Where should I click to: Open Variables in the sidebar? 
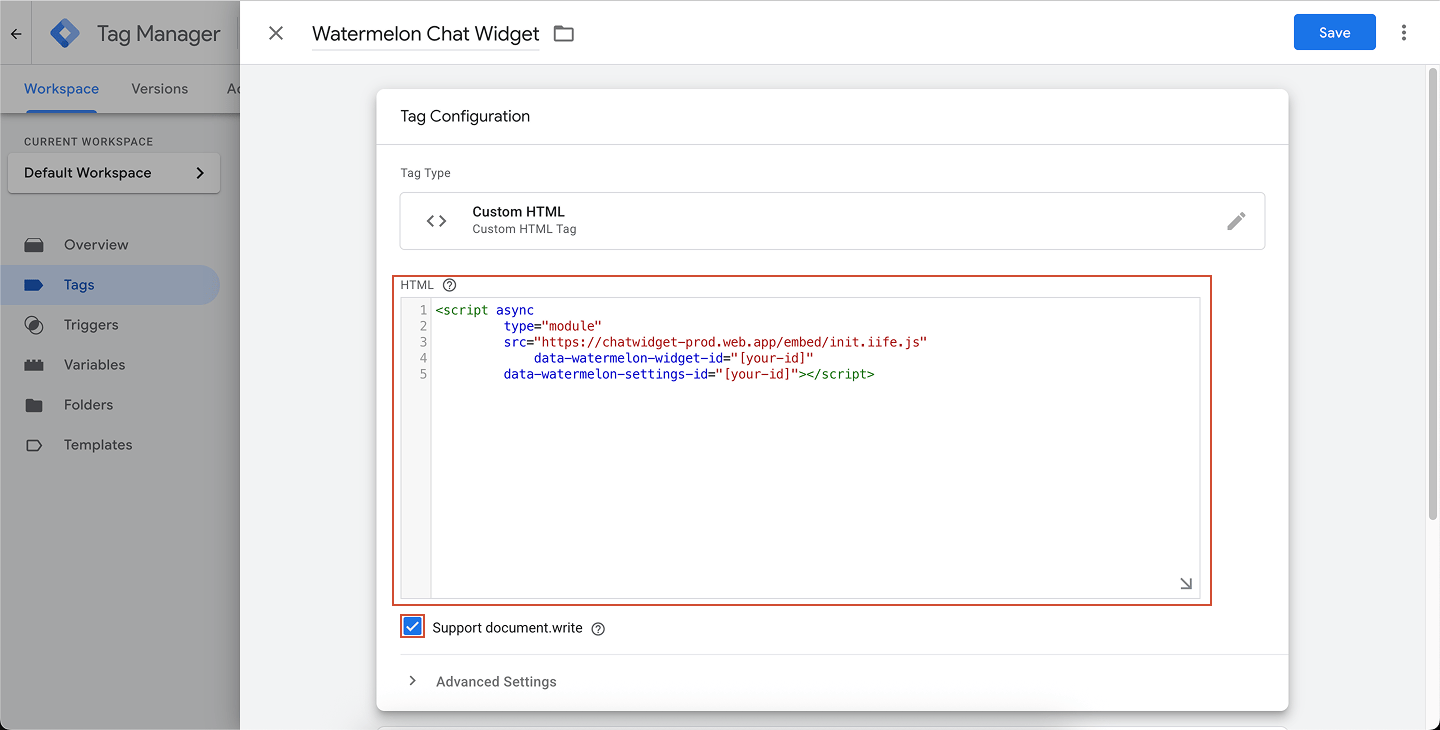click(x=110, y=364)
